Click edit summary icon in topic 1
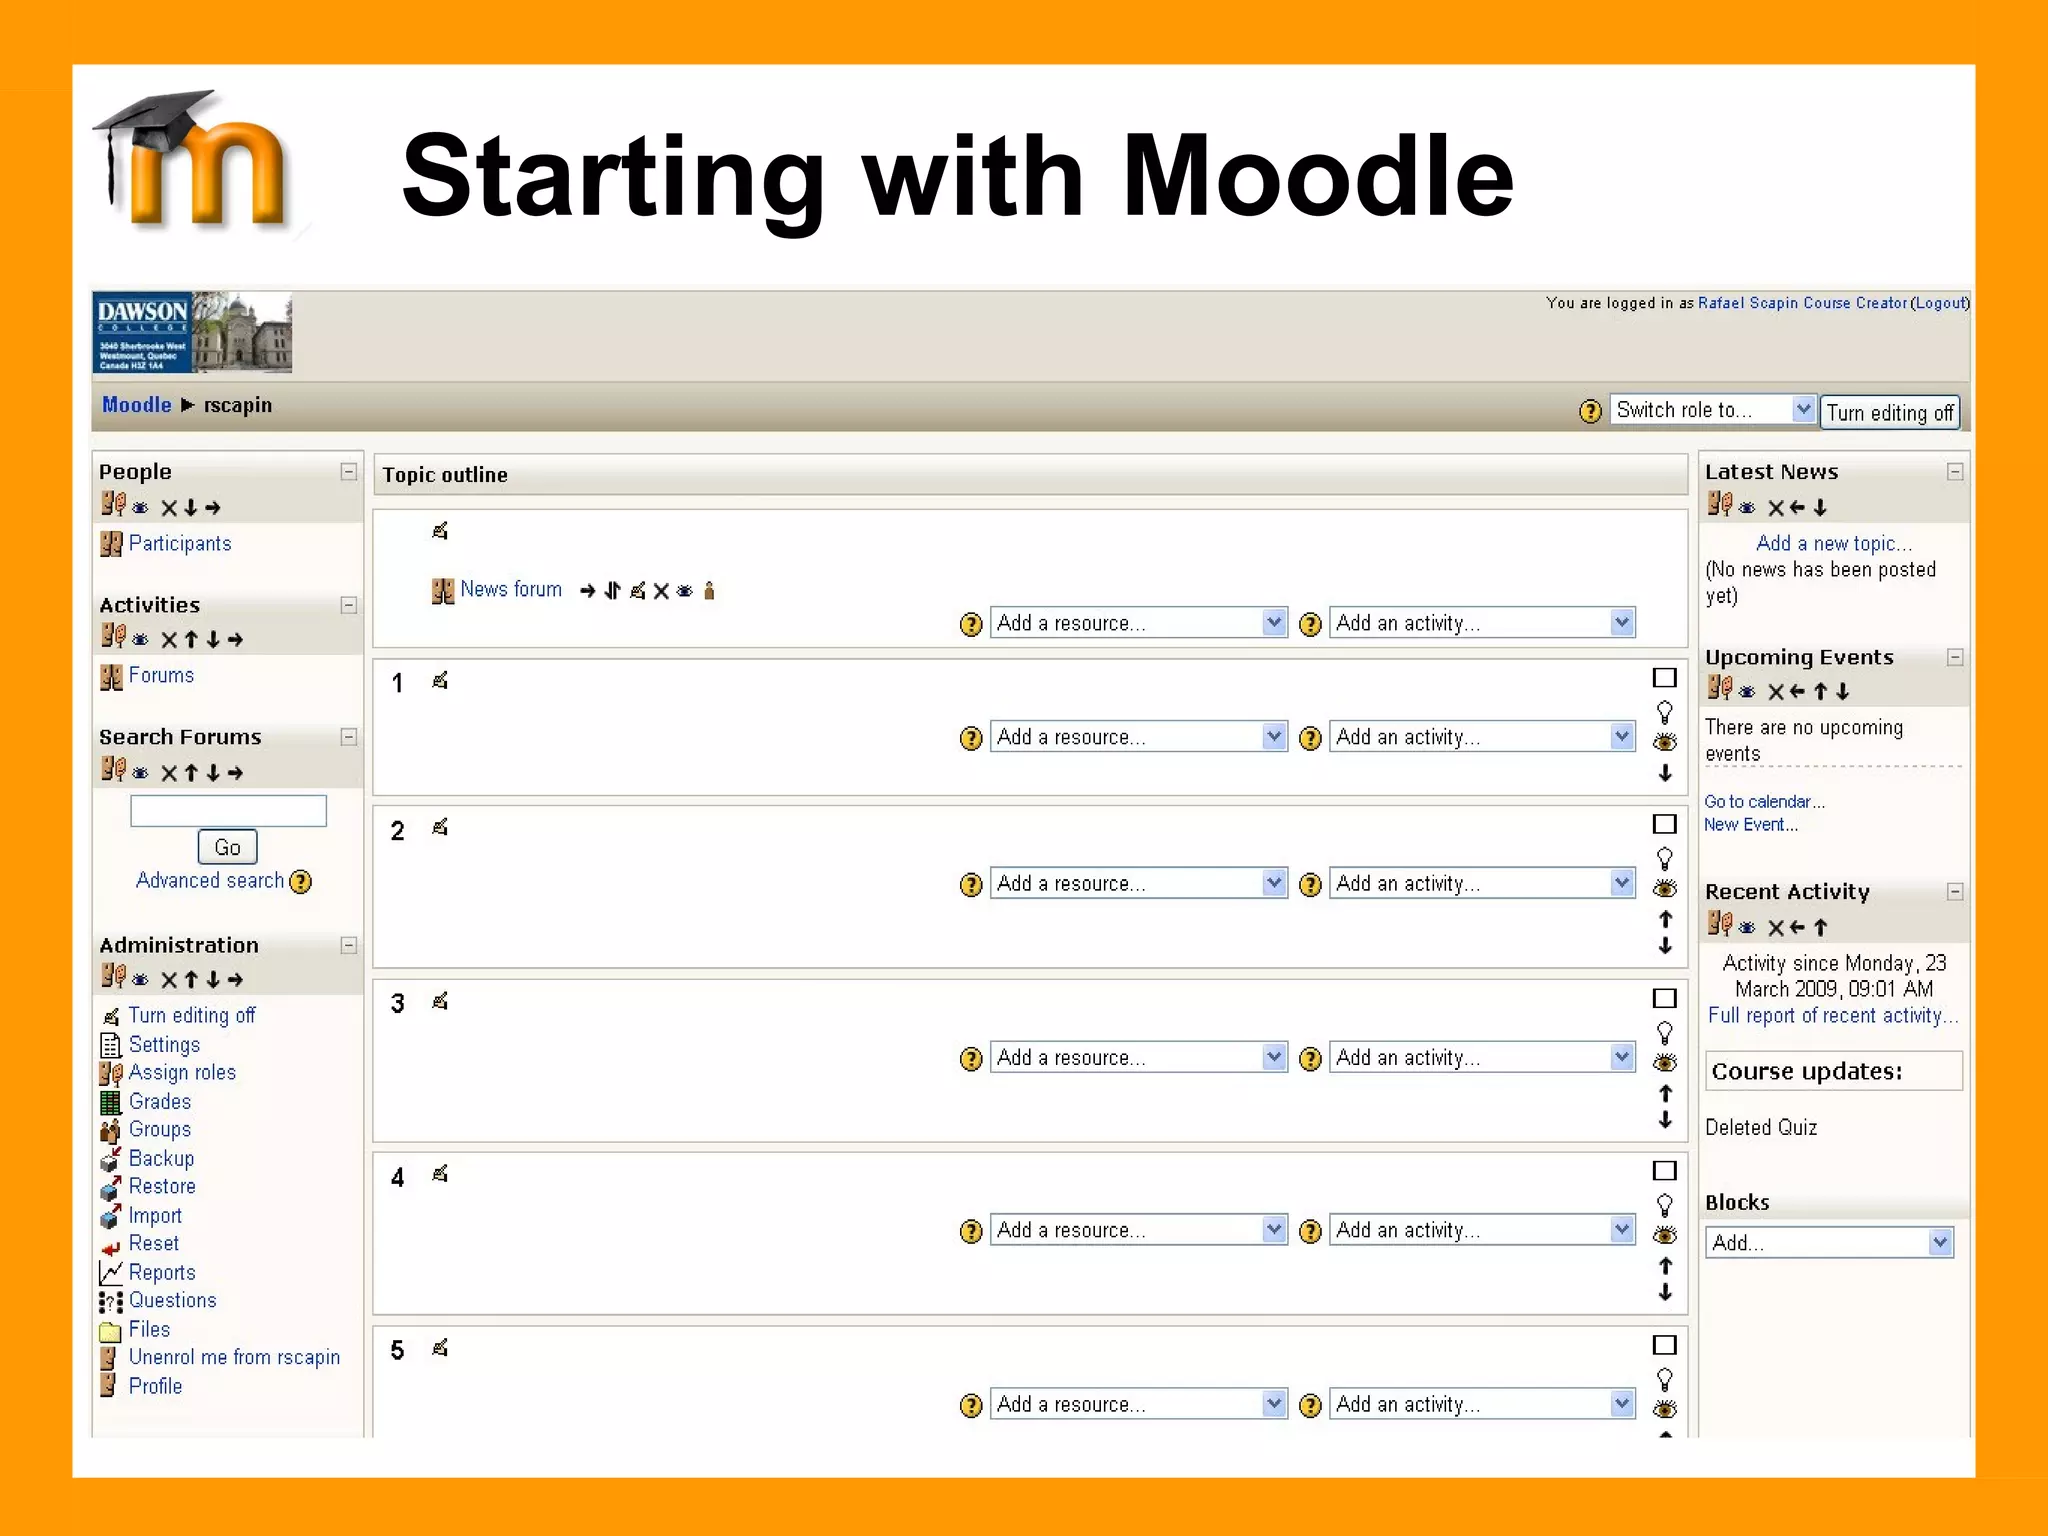The height and width of the screenshot is (1536, 2048). [x=440, y=681]
